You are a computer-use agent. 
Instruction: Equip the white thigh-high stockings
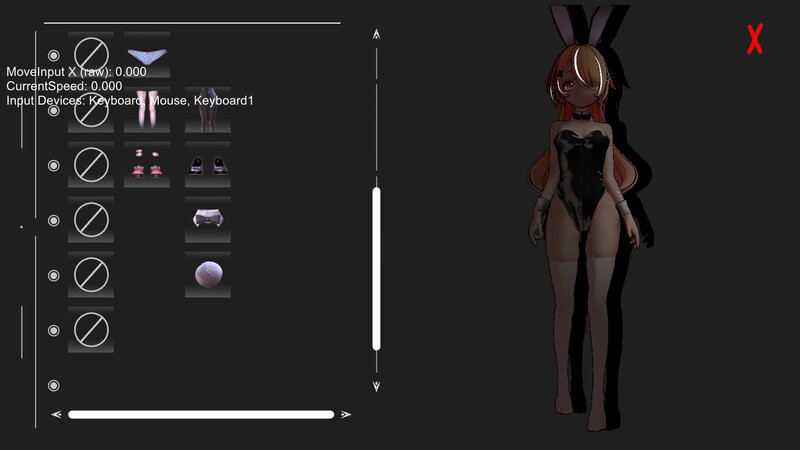click(x=147, y=110)
